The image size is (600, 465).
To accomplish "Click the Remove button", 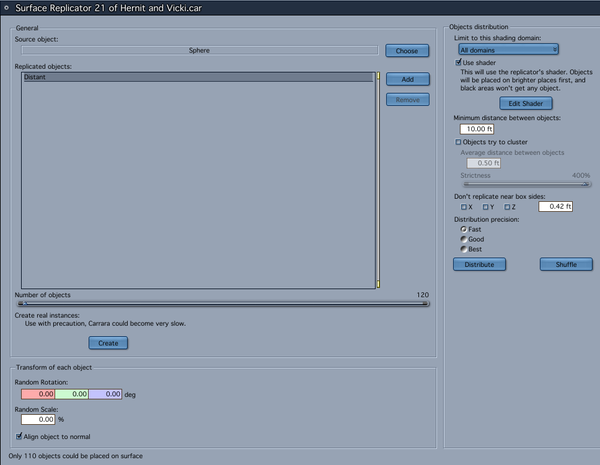I will (x=408, y=100).
